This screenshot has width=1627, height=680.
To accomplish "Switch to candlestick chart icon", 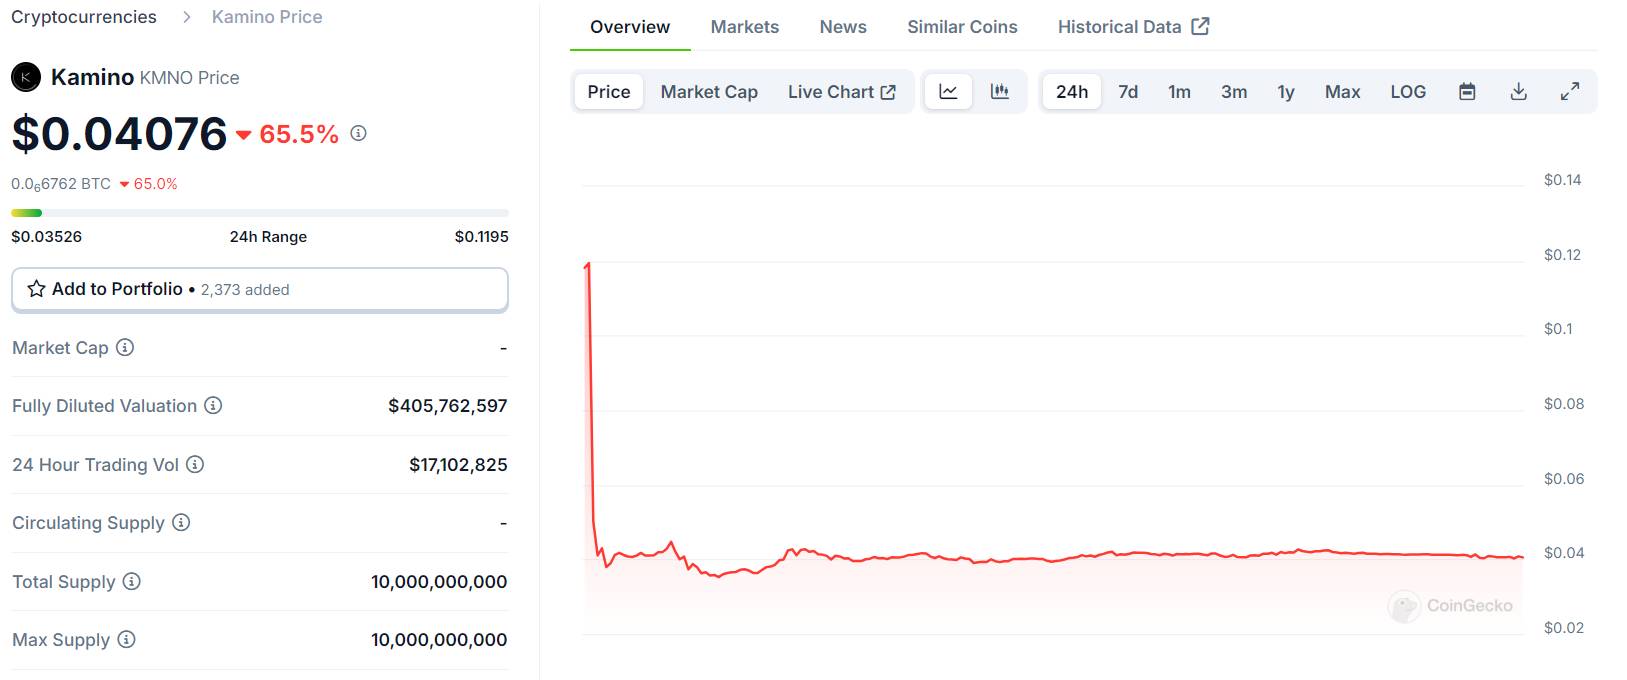I will 999,92.
